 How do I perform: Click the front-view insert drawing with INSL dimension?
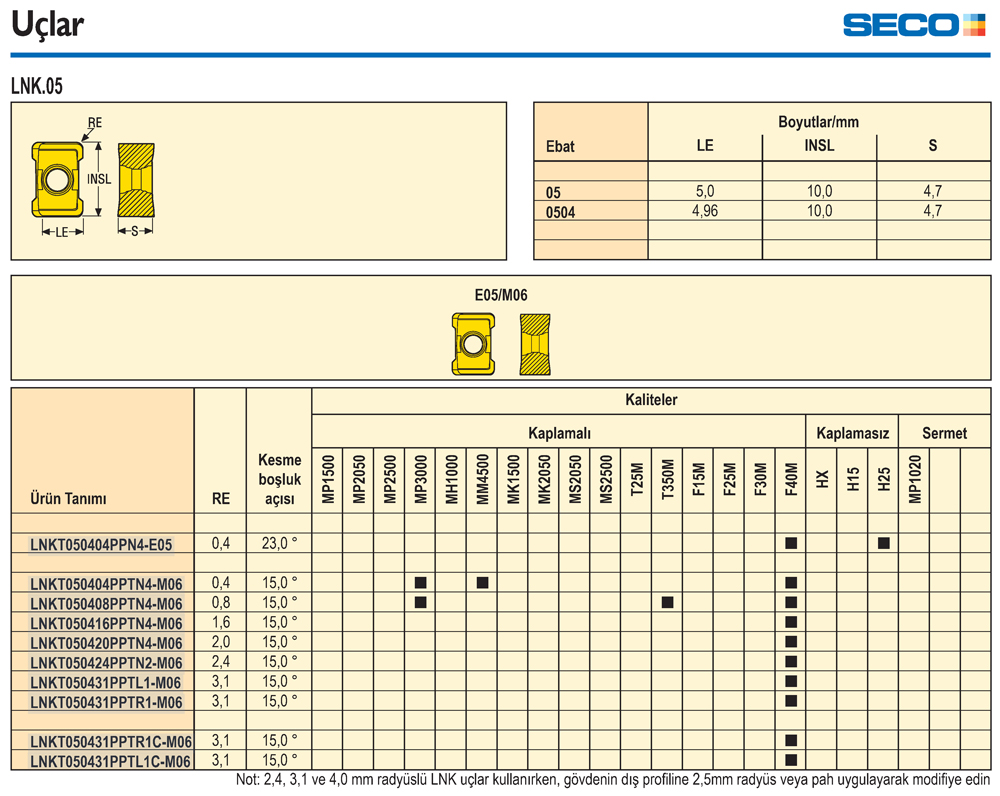(x=57, y=179)
